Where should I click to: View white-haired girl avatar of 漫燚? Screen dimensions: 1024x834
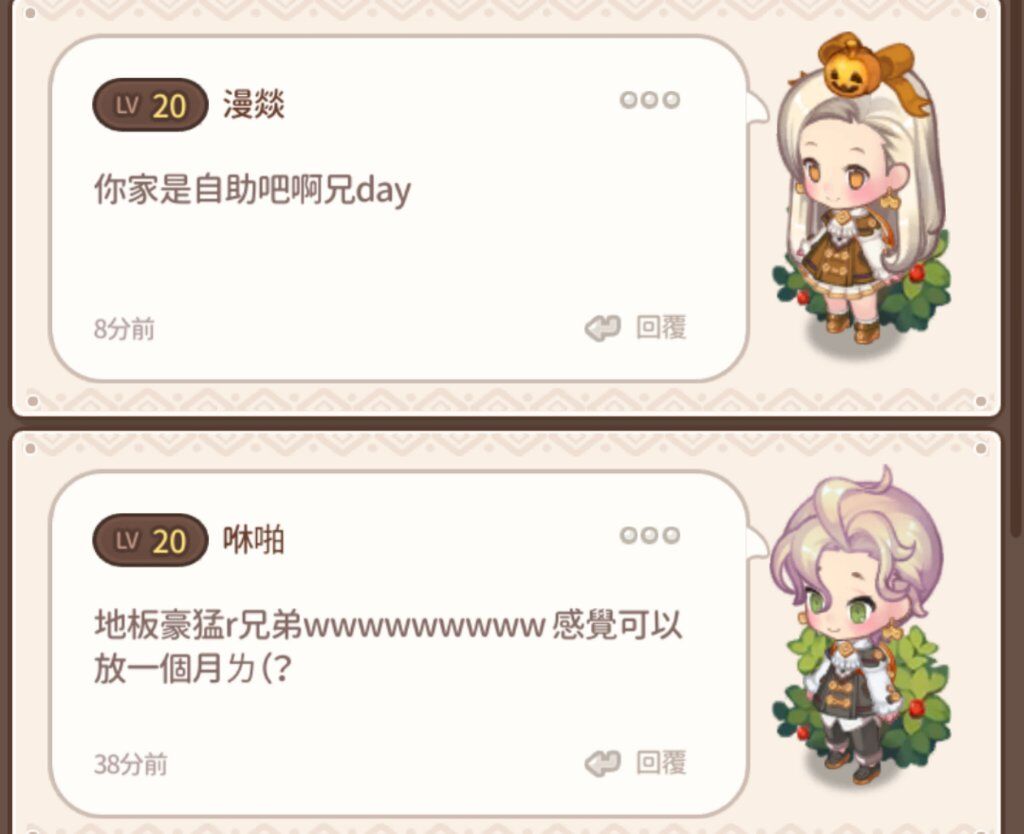(x=860, y=196)
